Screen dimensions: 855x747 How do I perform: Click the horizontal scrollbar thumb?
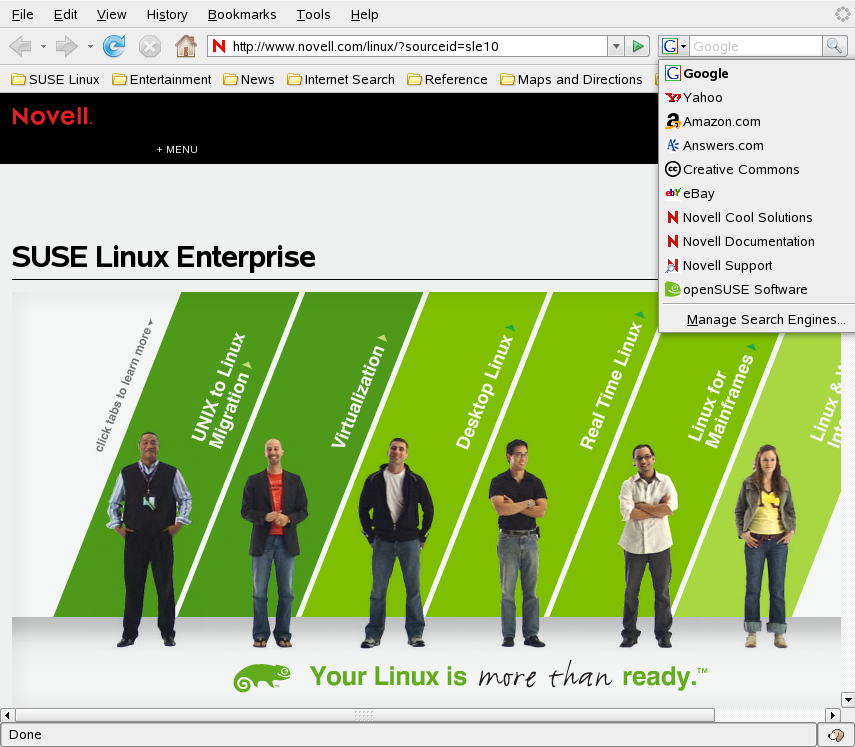365,715
